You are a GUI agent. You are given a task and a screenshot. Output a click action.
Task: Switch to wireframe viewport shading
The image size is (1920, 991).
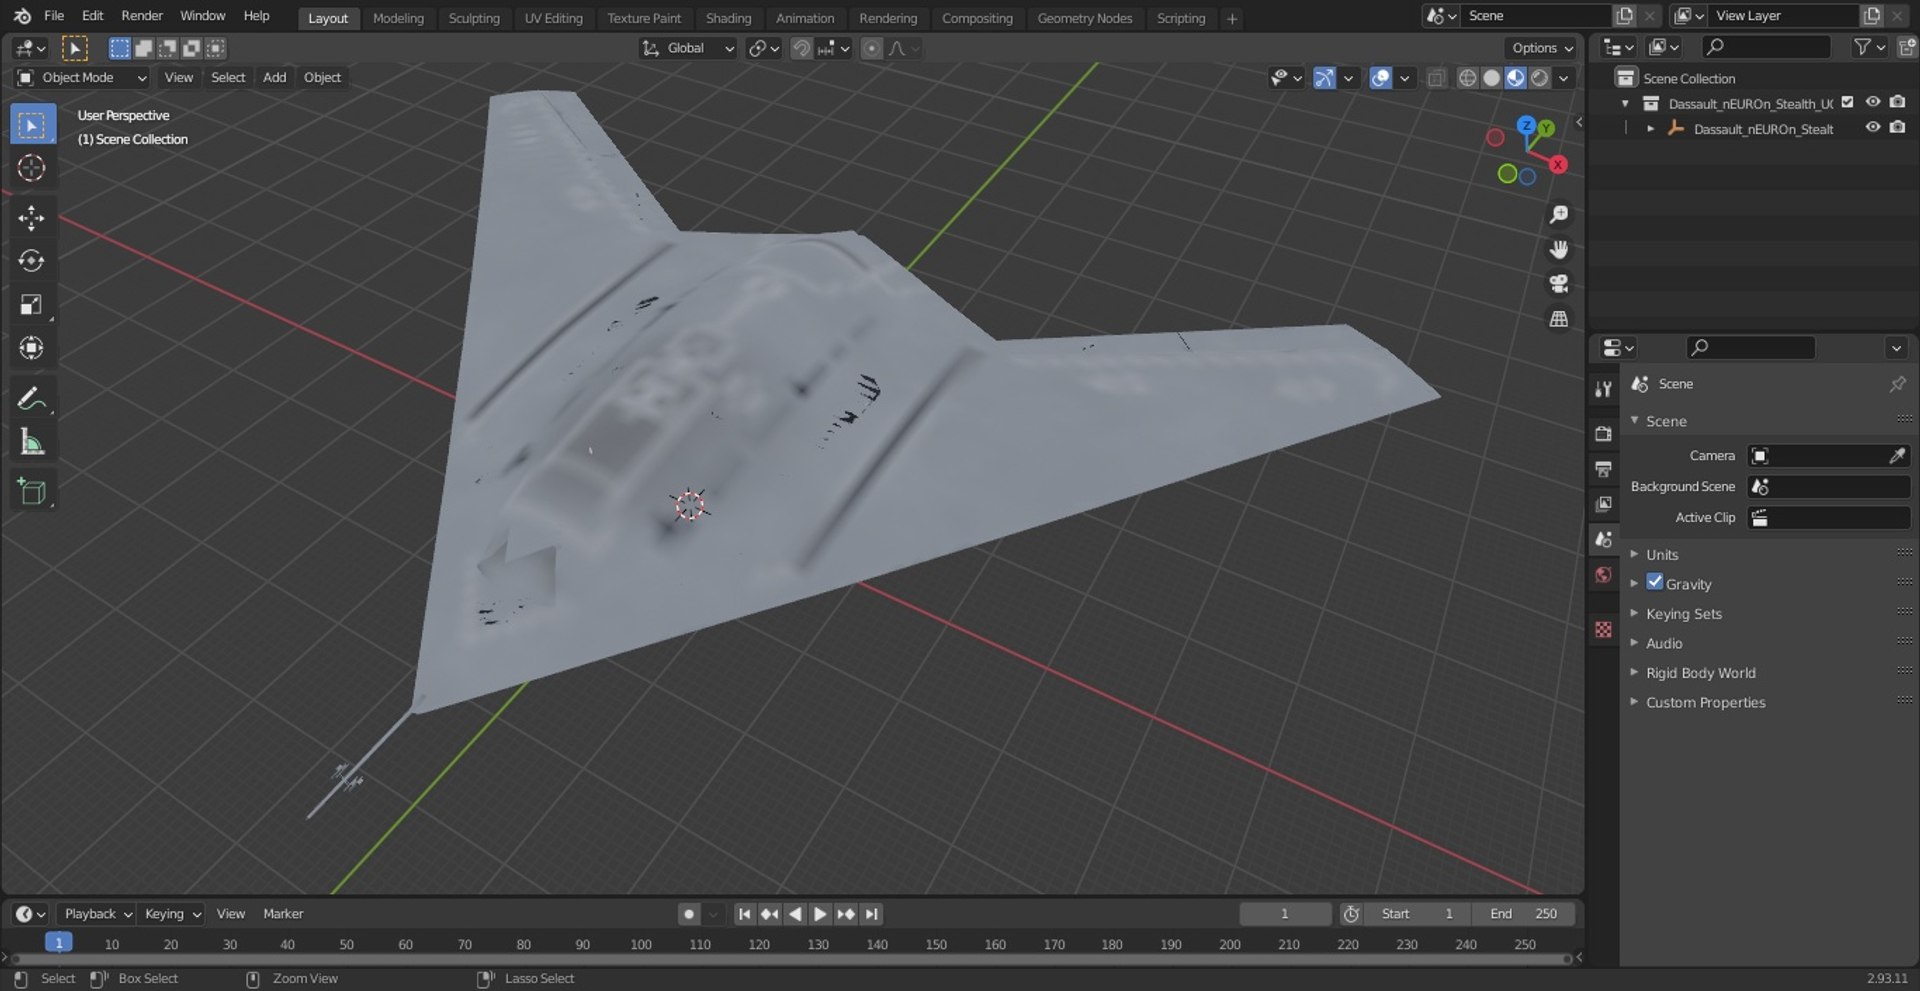[1467, 78]
